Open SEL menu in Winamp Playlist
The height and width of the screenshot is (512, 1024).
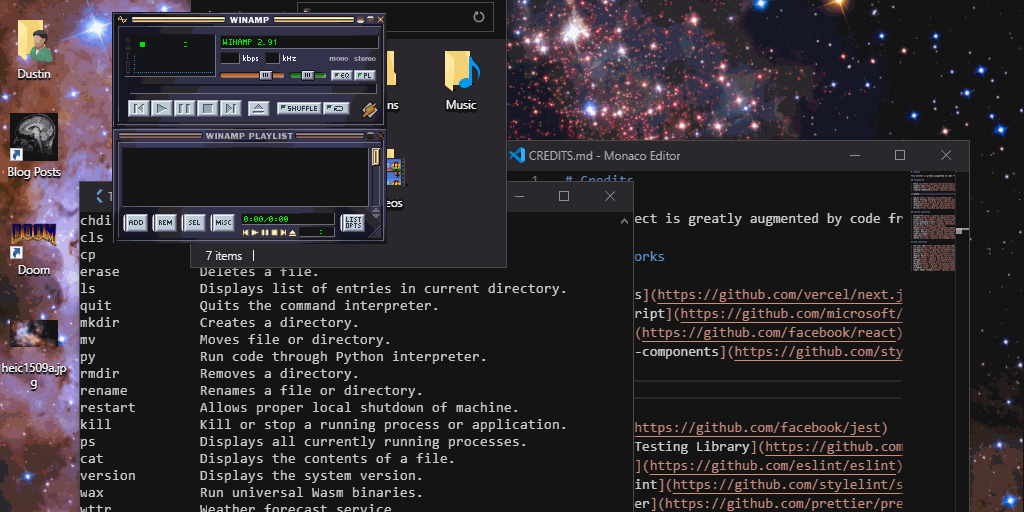194,223
